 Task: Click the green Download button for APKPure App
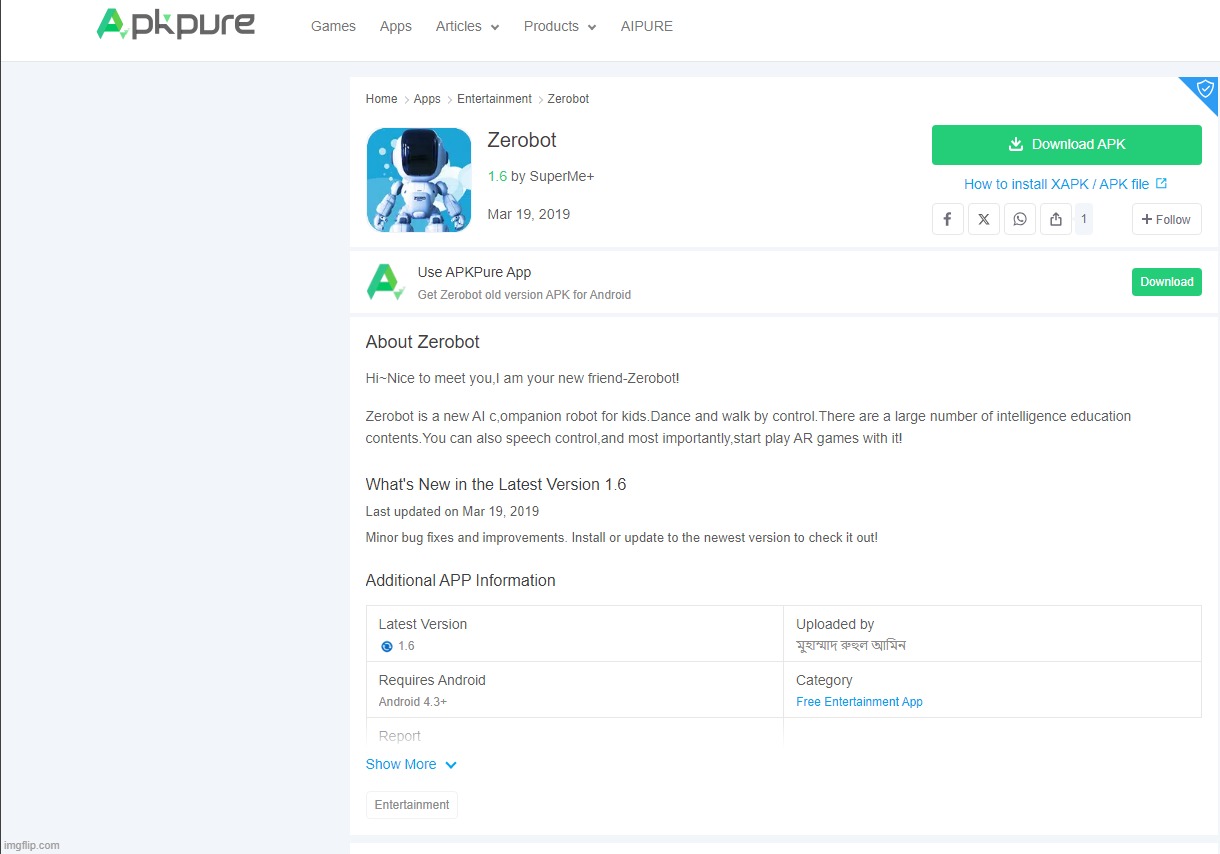point(1167,282)
